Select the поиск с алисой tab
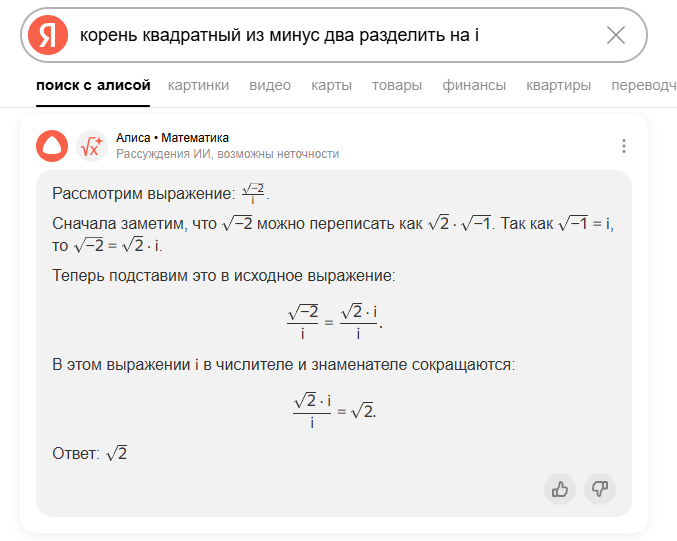The height and width of the screenshot is (541, 677). click(x=93, y=86)
